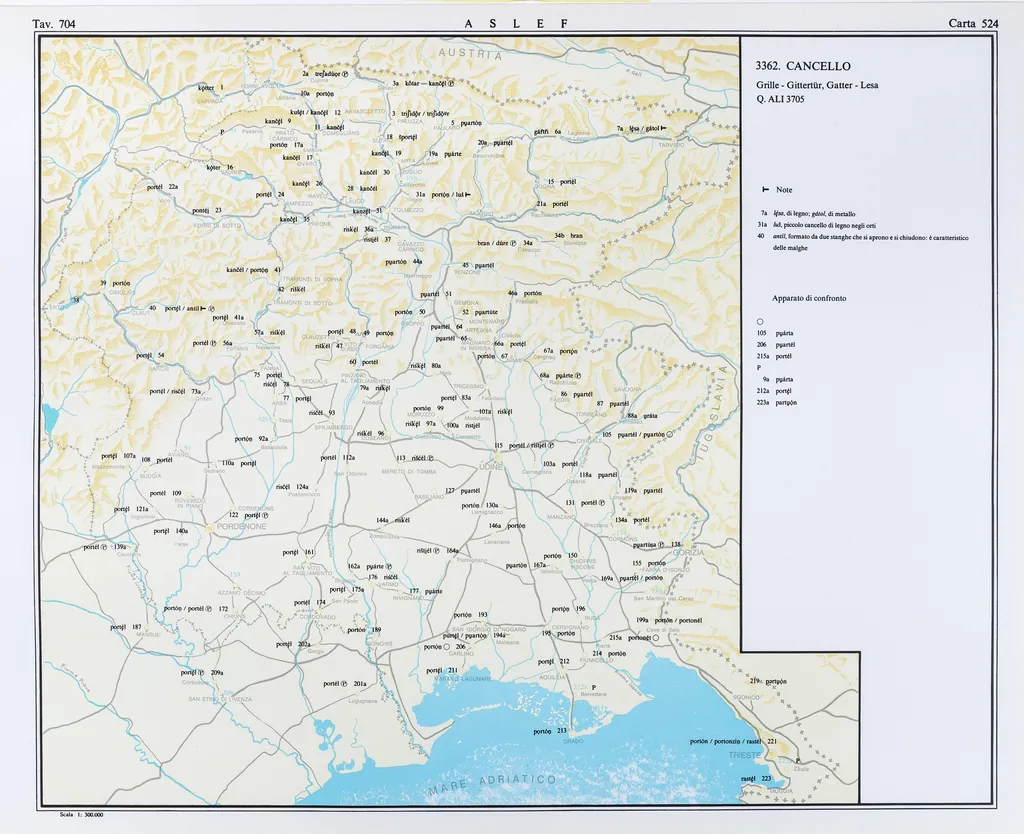
Task: Click the TRIESTE city label
Action: click(x=746, y=755)
